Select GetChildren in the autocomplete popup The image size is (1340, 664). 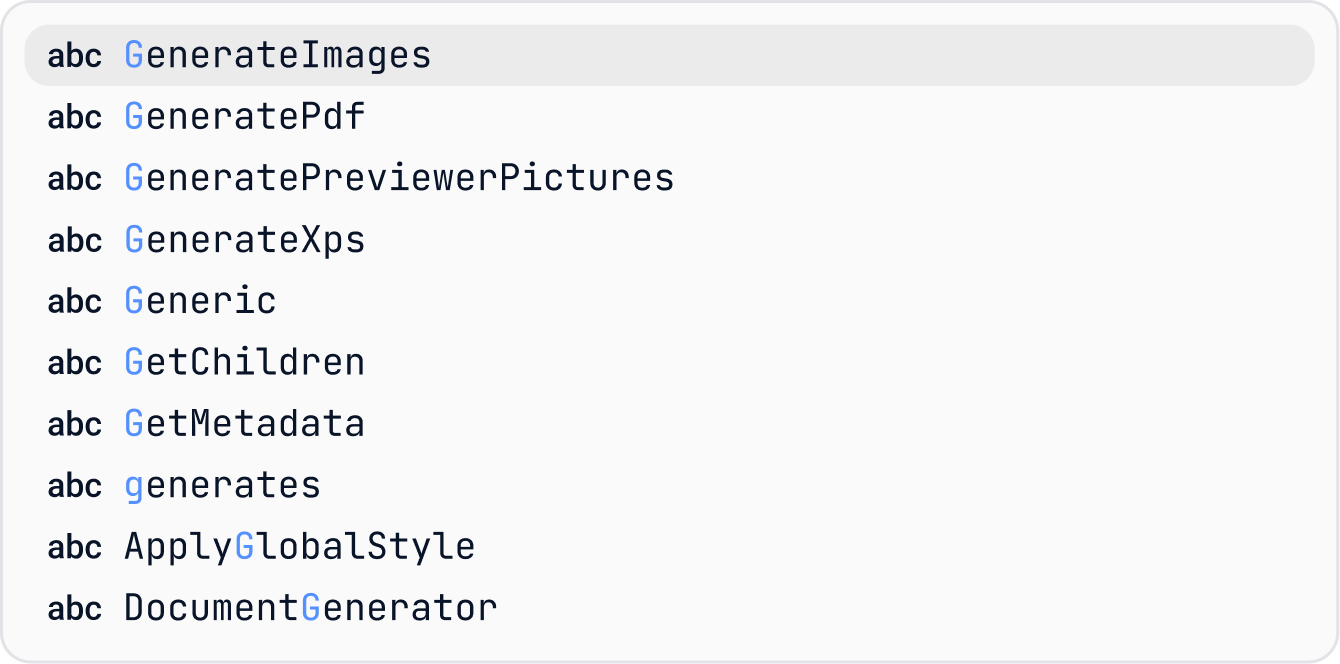[x=669, y=362]
